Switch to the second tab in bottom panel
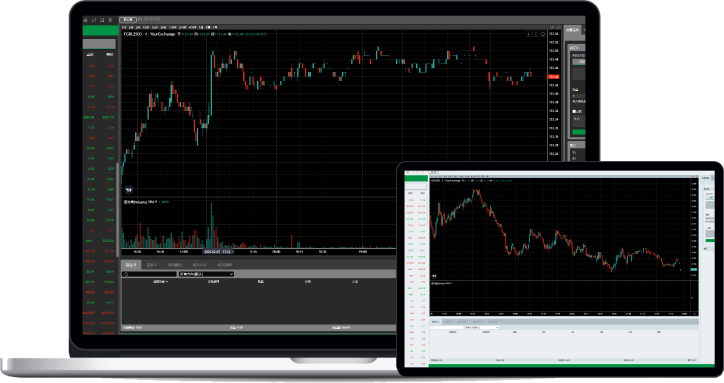The image size is (724, 383). (x=152, y=265)
